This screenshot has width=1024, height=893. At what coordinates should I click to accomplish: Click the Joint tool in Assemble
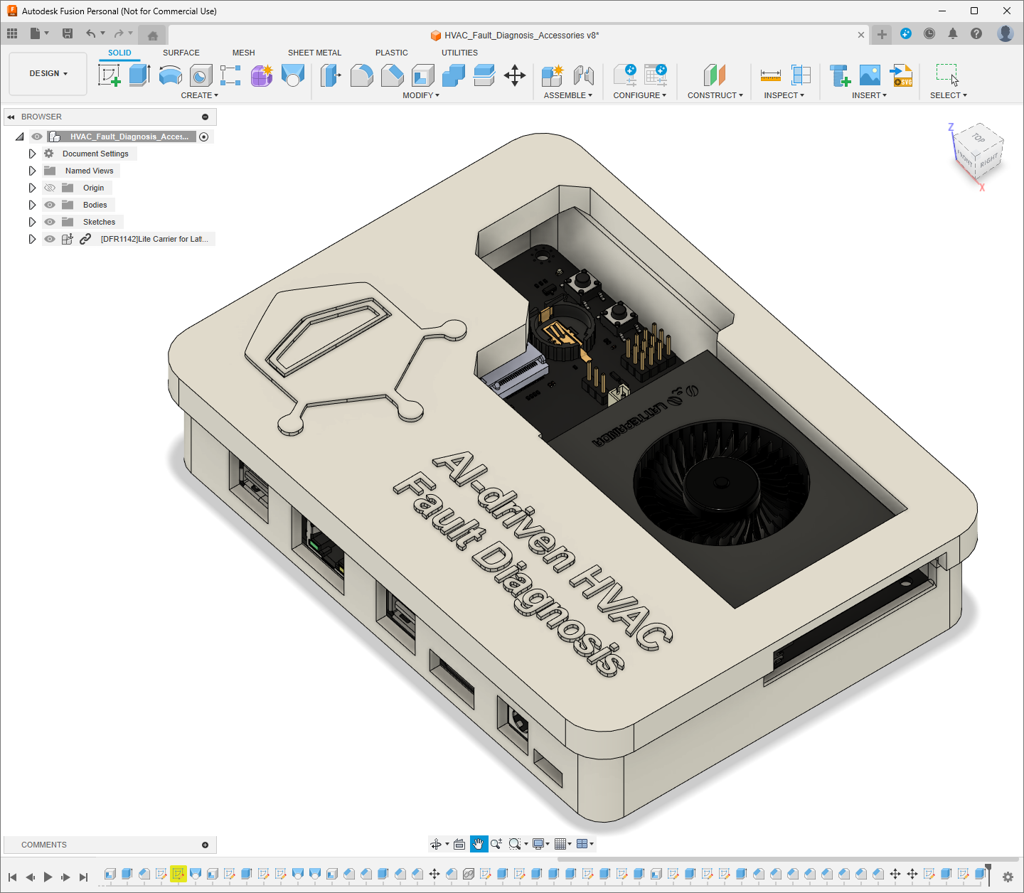click(584, 75)
